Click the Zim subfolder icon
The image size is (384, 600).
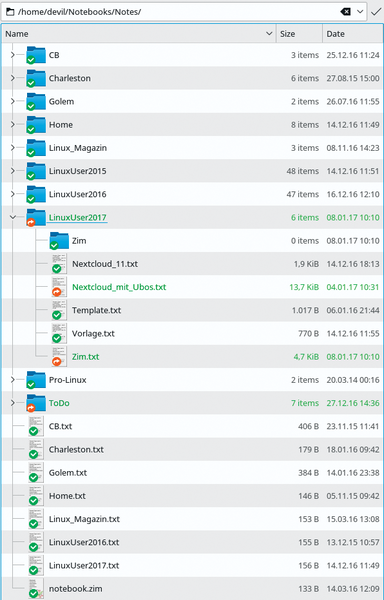tap(59, 241)
